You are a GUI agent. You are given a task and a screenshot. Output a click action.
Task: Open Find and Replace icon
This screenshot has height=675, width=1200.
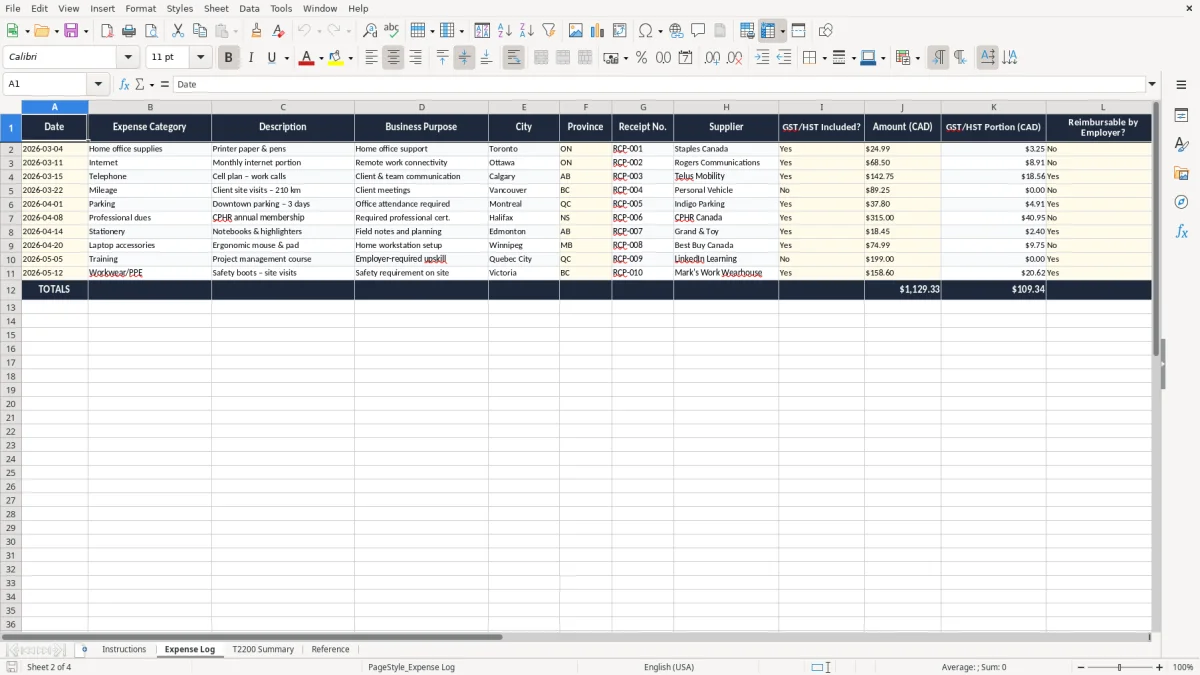(370, 31)
